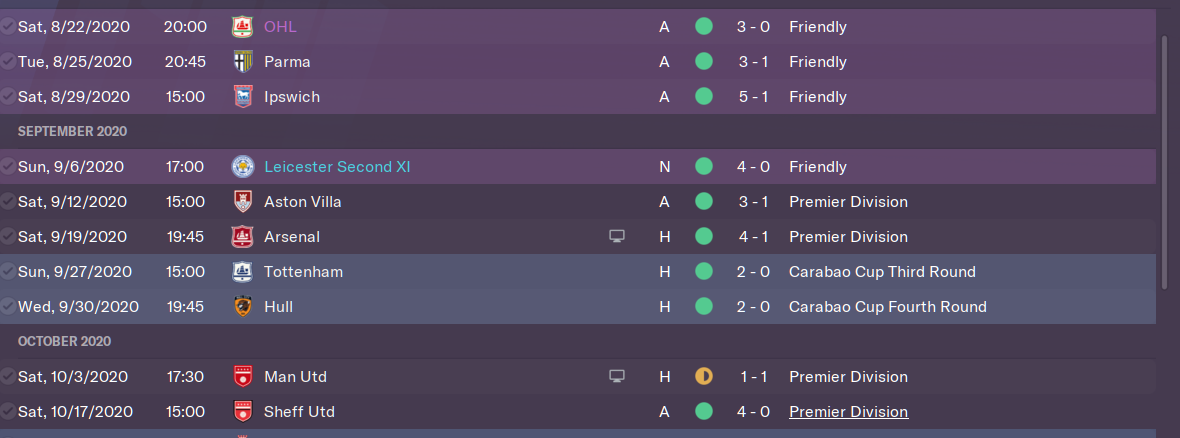The height and width of the screenshot is (438, 1180).
Task: Toggle the checkmark beside the Sat 8/22/2020 fixture
Action: pyautogui.click(x=8, y=27)
